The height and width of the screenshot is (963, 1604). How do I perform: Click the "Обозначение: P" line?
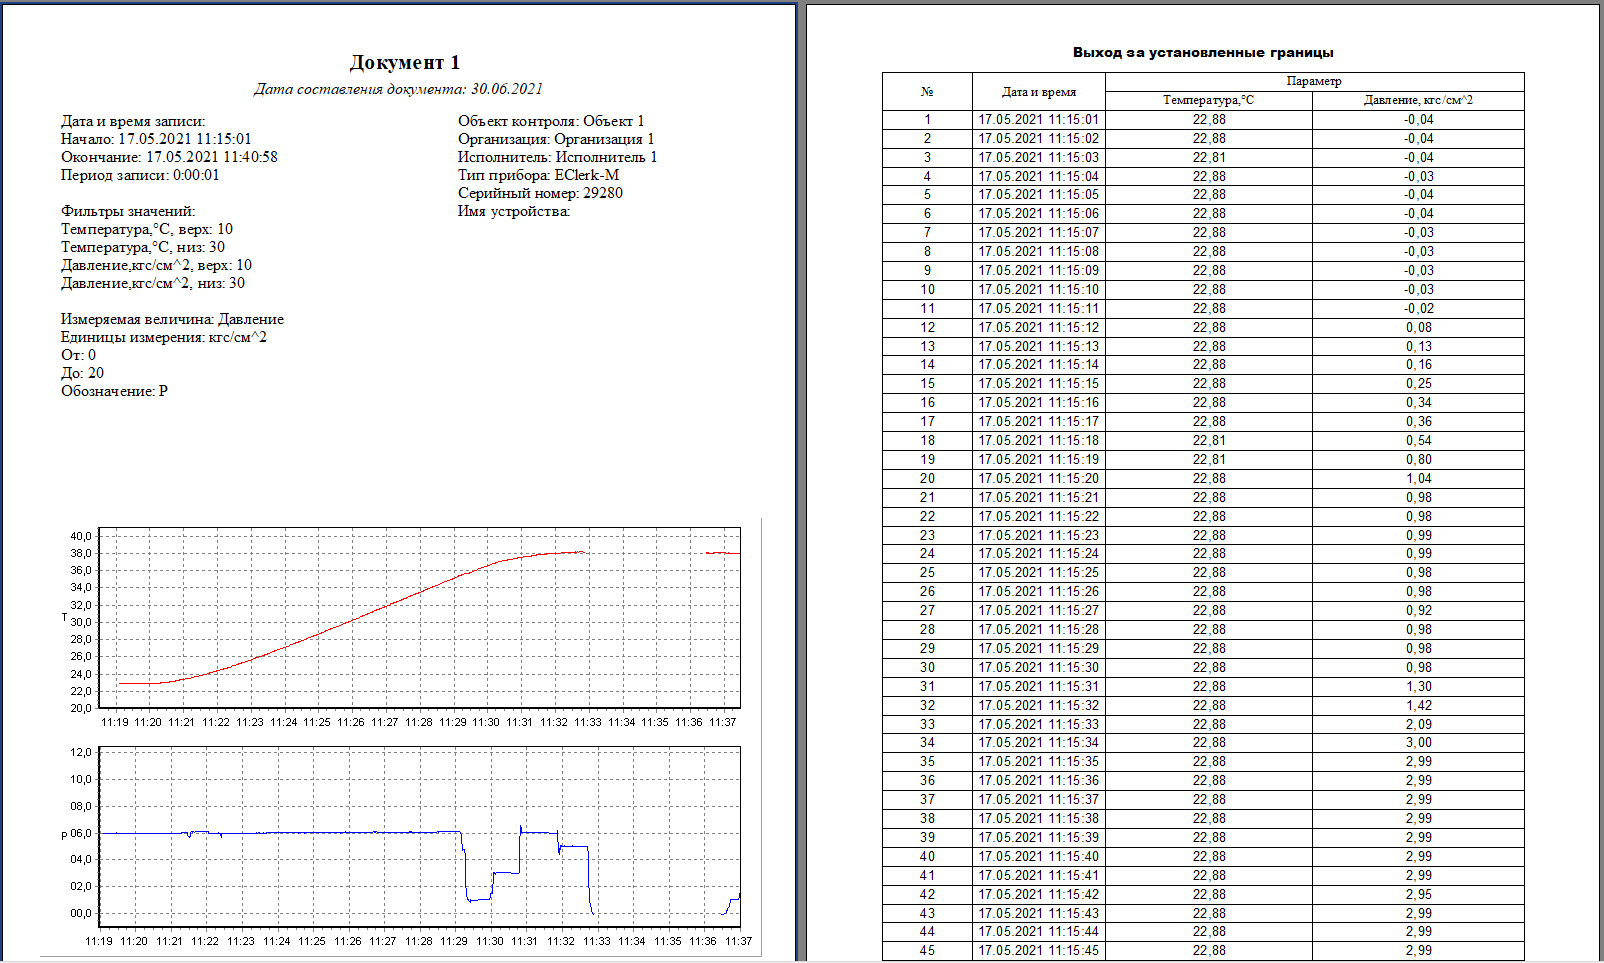[114, 391]
